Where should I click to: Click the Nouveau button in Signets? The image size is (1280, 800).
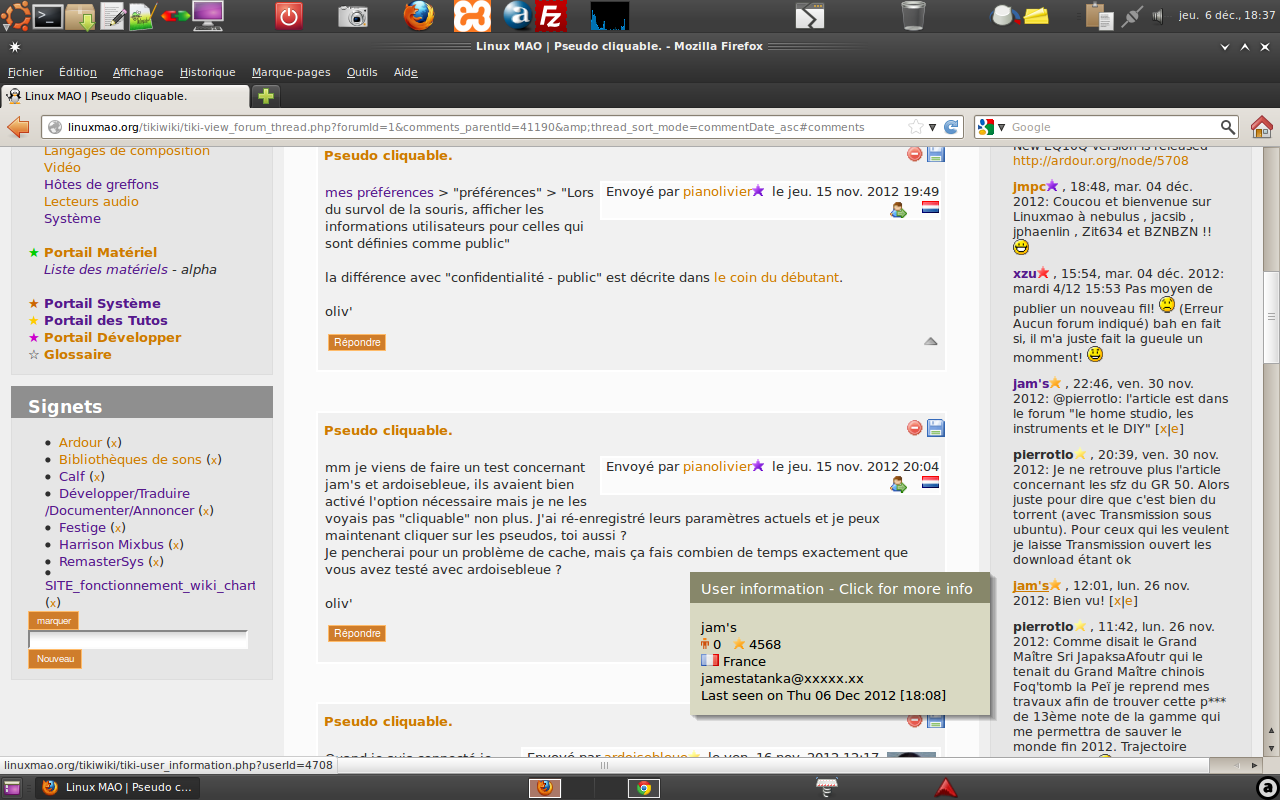(x=55, y=659)
